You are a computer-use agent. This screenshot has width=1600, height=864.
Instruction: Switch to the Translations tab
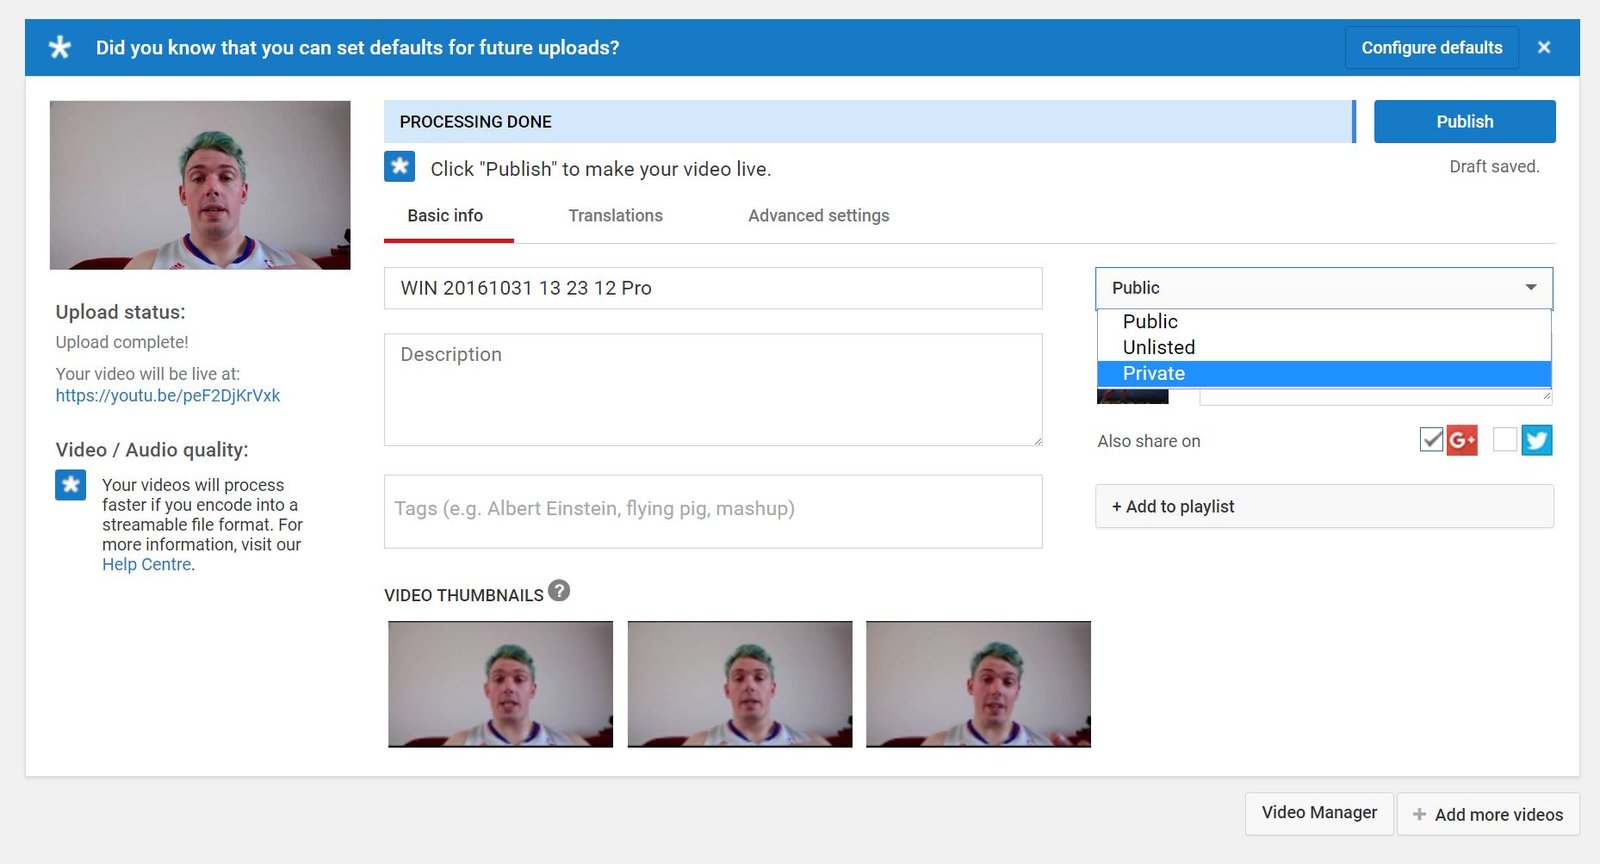pos(615,216)
